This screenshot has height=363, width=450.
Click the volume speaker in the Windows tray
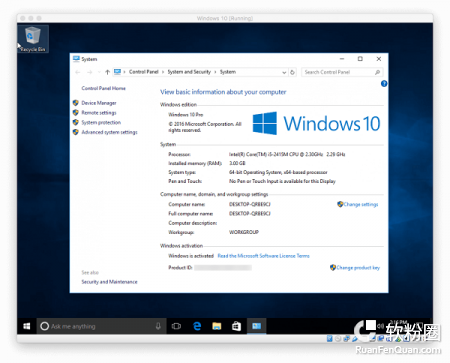click(380, 326)
